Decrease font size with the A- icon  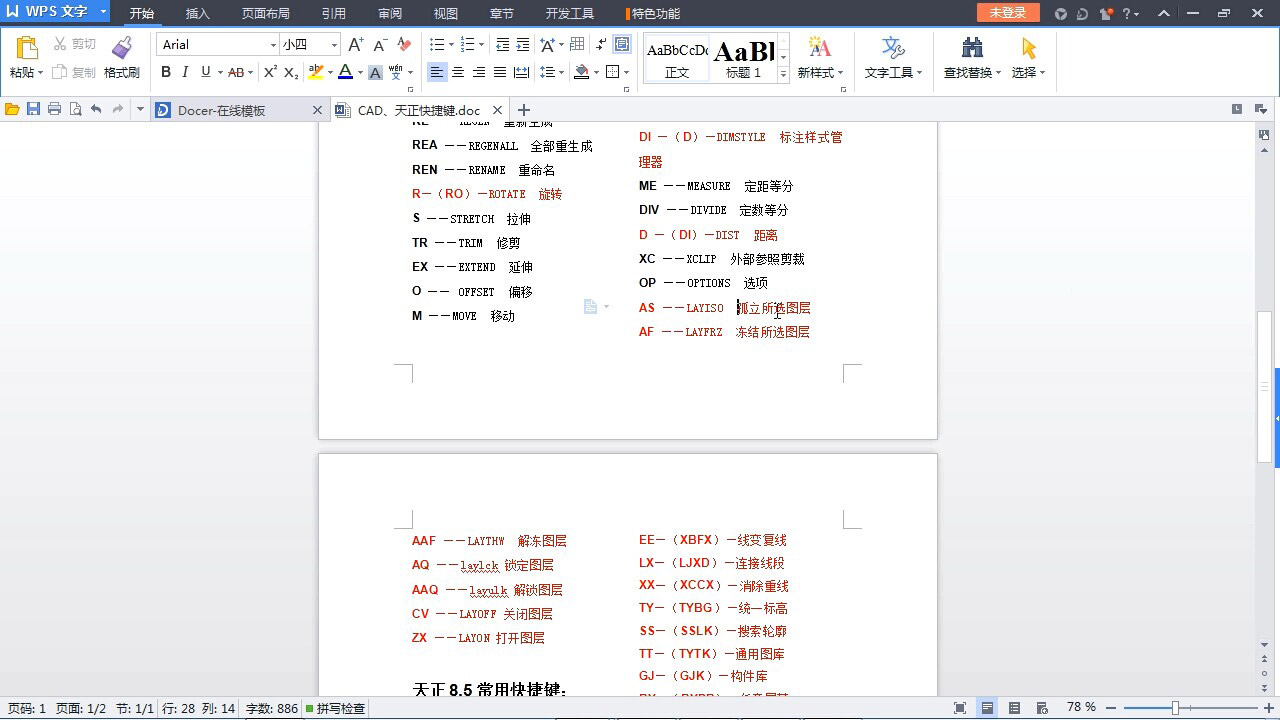click(379, 44)
